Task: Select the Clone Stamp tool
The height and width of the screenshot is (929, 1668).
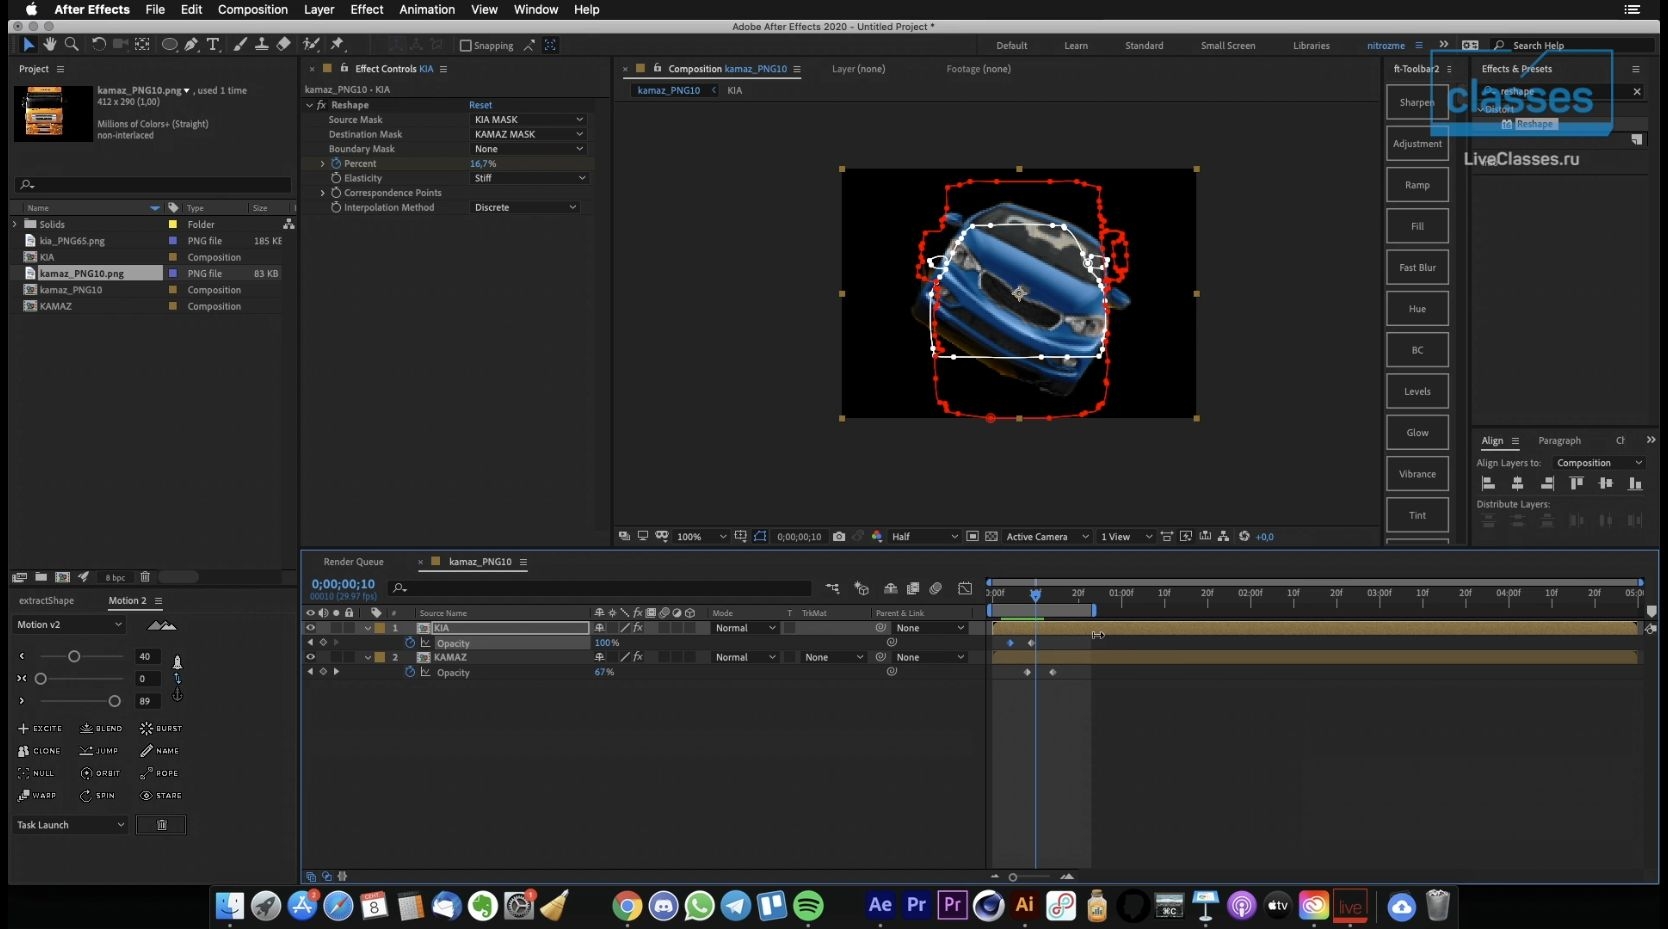Action: 261,44
